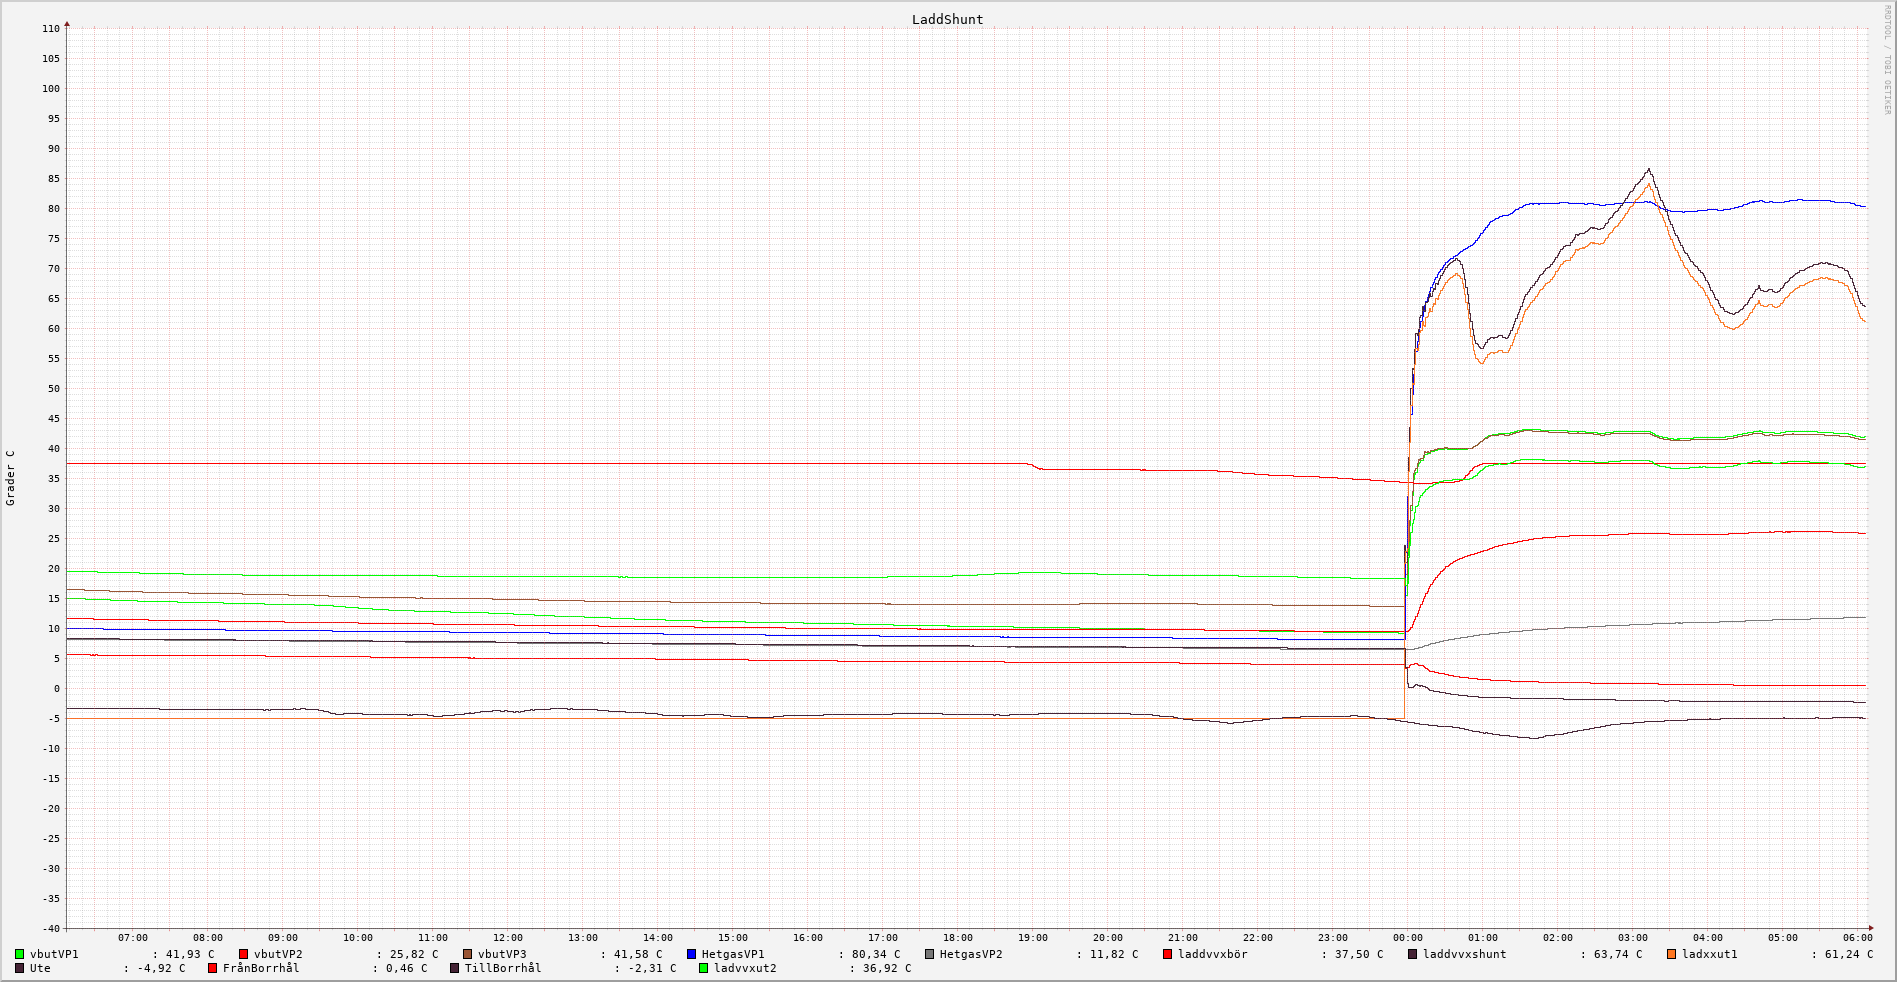Screen dimensions: 1897x982
Task: Click the HetgasVP1 legend label text
Action: coord(733,954)
